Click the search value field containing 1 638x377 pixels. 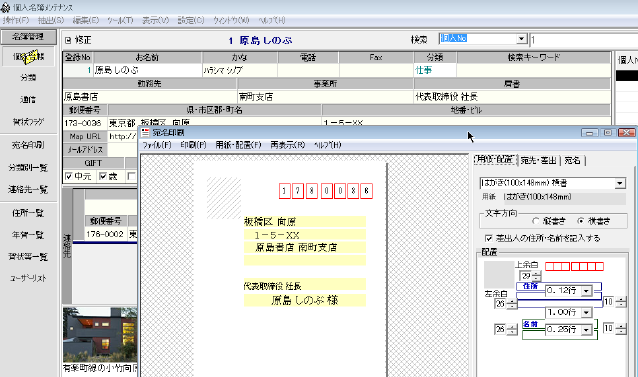click(x=583, y=40)
